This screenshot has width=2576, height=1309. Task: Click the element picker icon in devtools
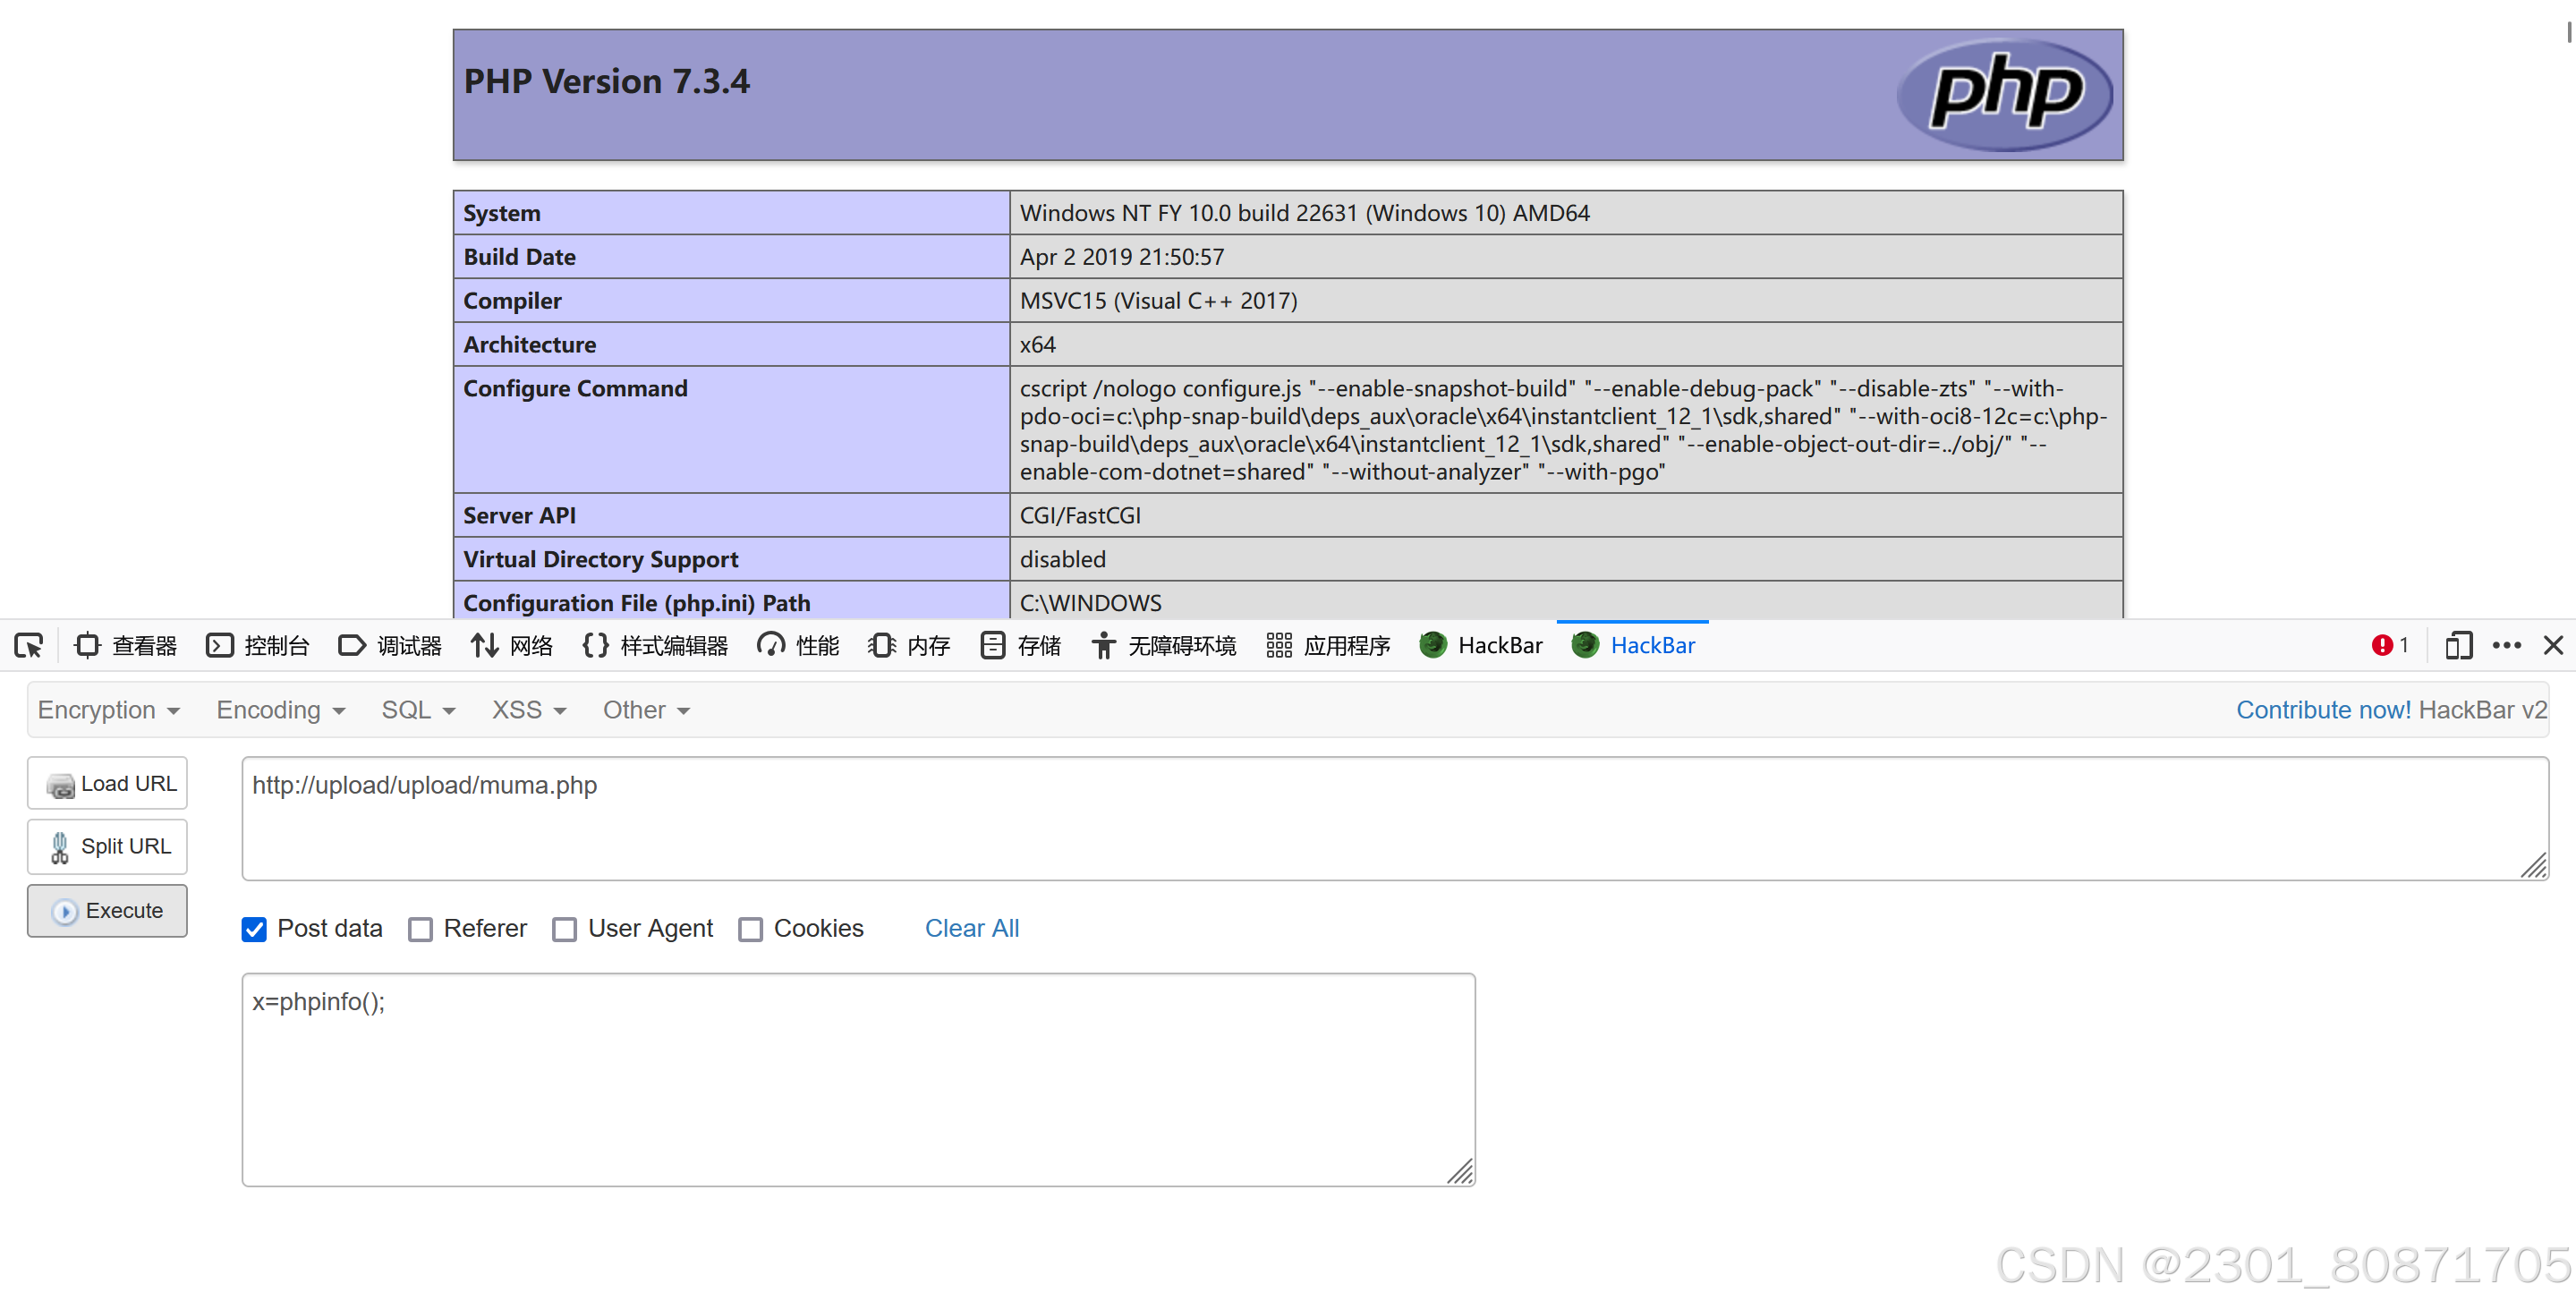(29, 645)
